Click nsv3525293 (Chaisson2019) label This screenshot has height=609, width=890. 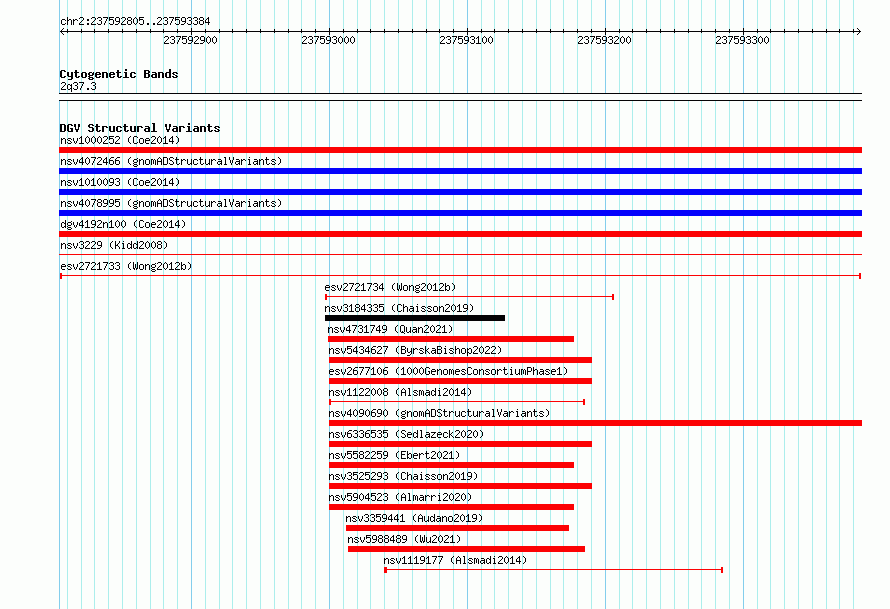point(404,476)
